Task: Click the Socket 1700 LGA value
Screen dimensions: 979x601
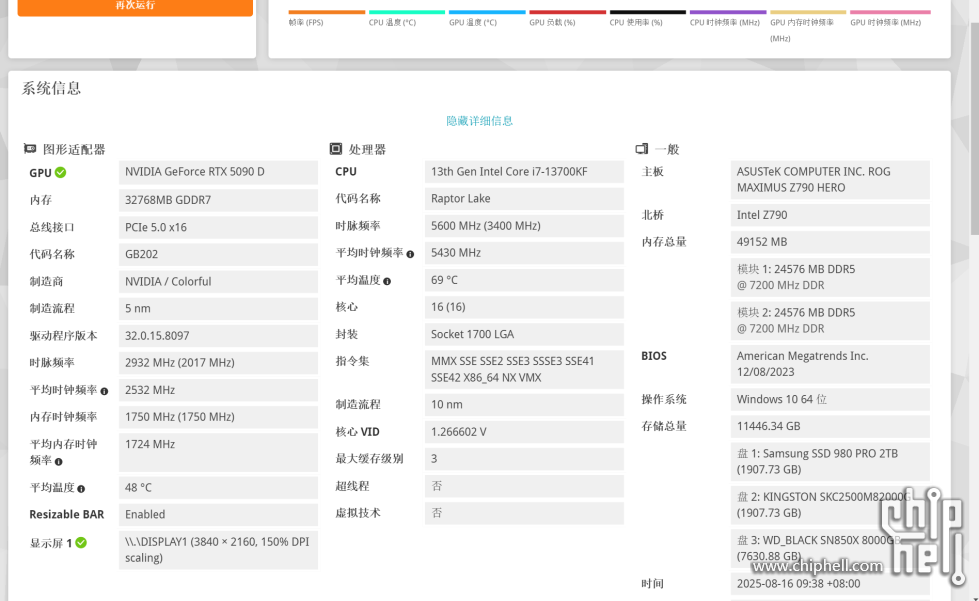Action: click(524, 335)
